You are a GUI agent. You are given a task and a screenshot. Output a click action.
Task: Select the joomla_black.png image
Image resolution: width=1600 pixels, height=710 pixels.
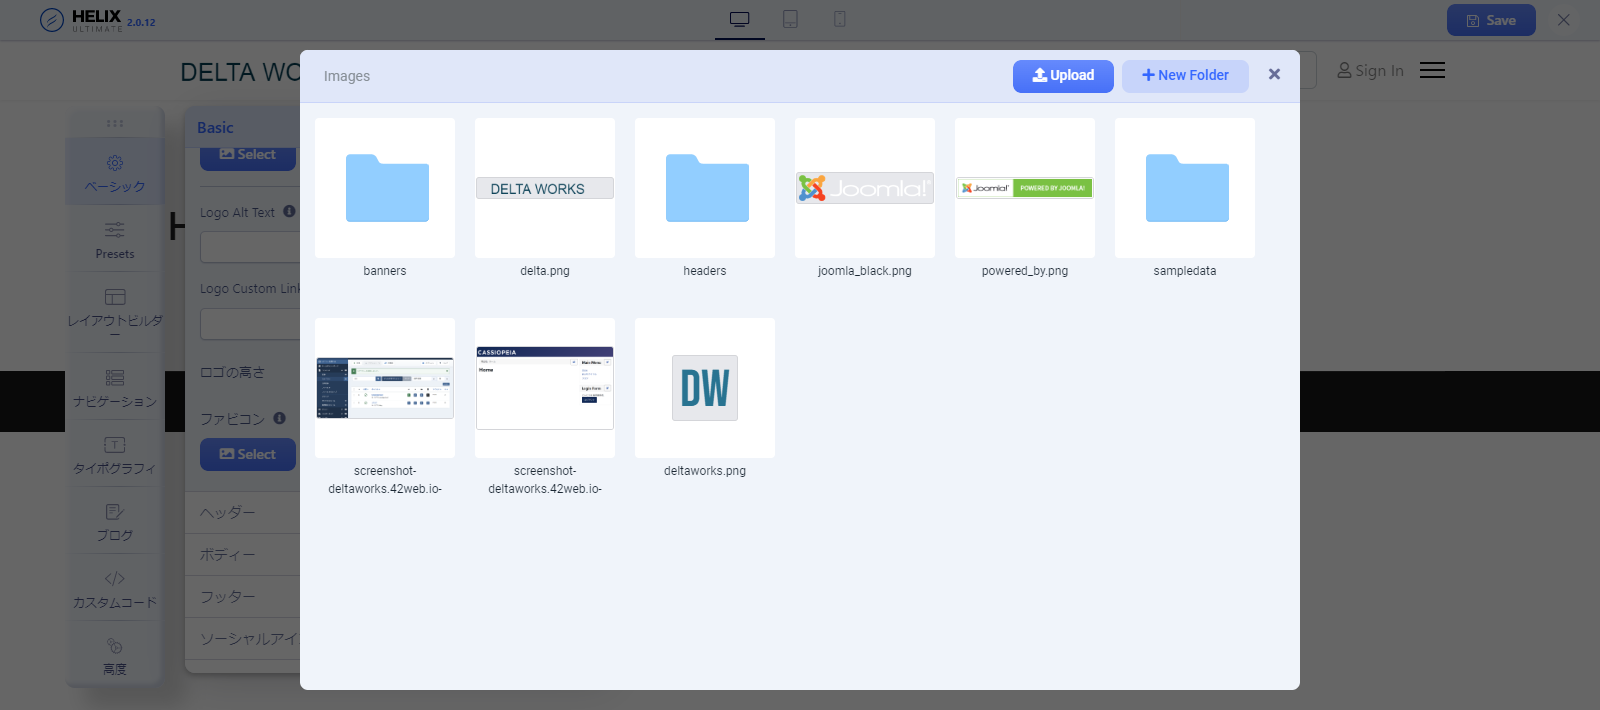click(865, 188)
